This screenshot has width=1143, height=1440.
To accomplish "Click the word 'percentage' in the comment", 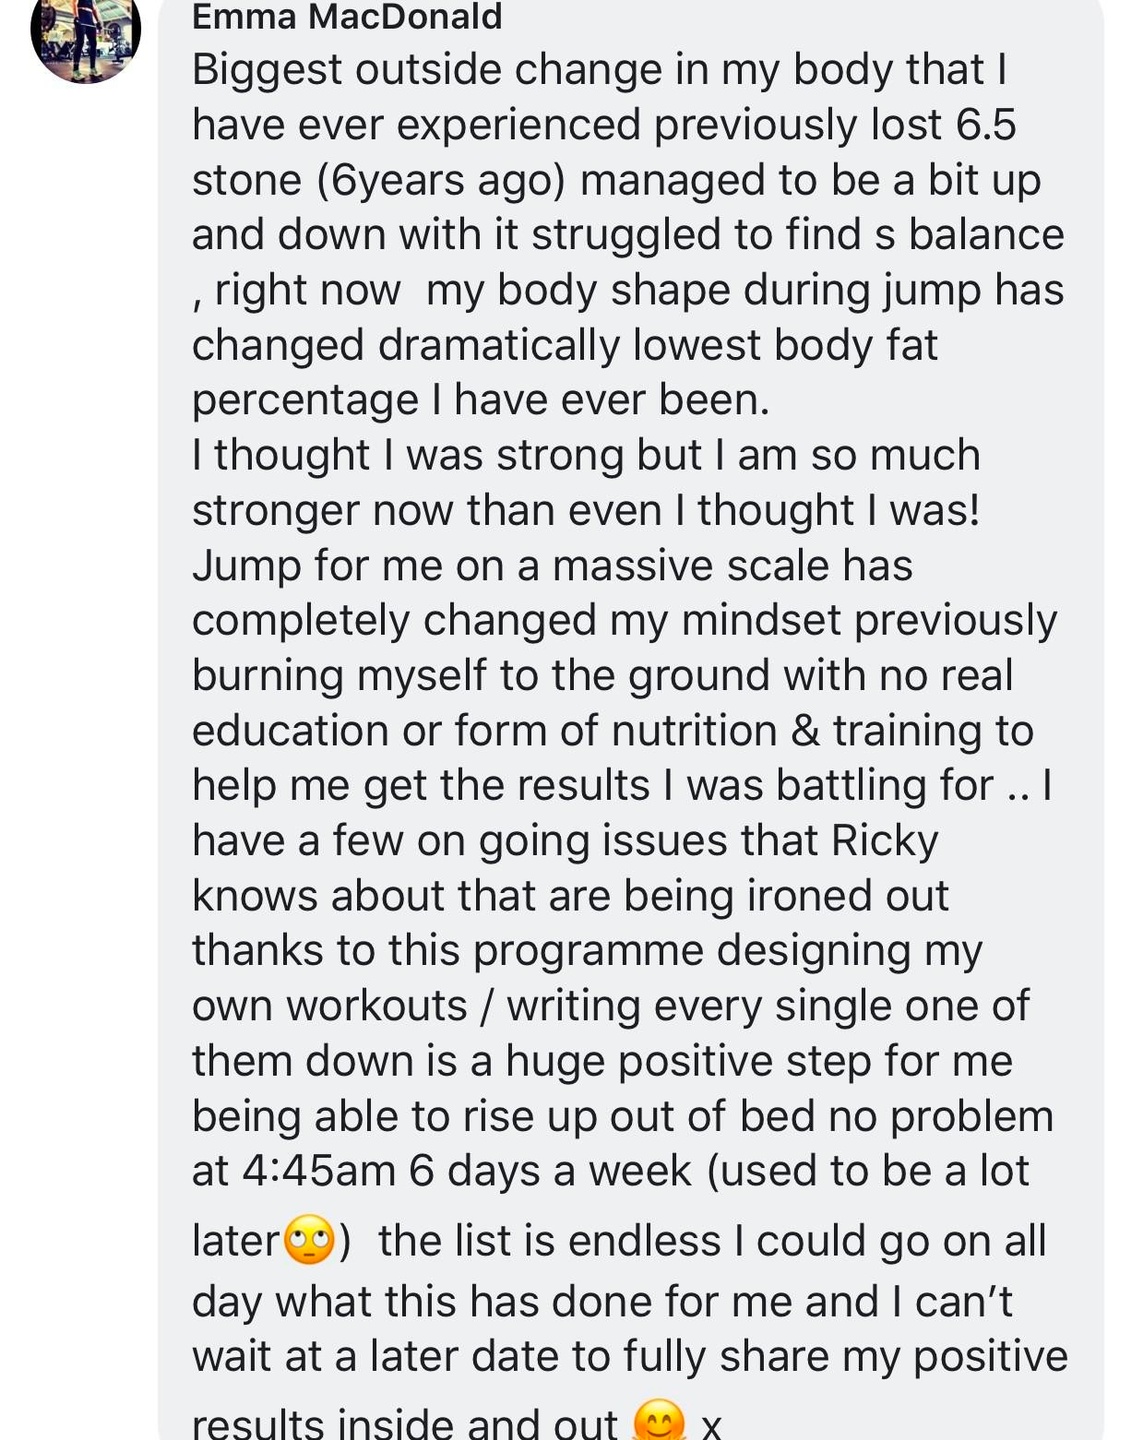I will [305, 401].
